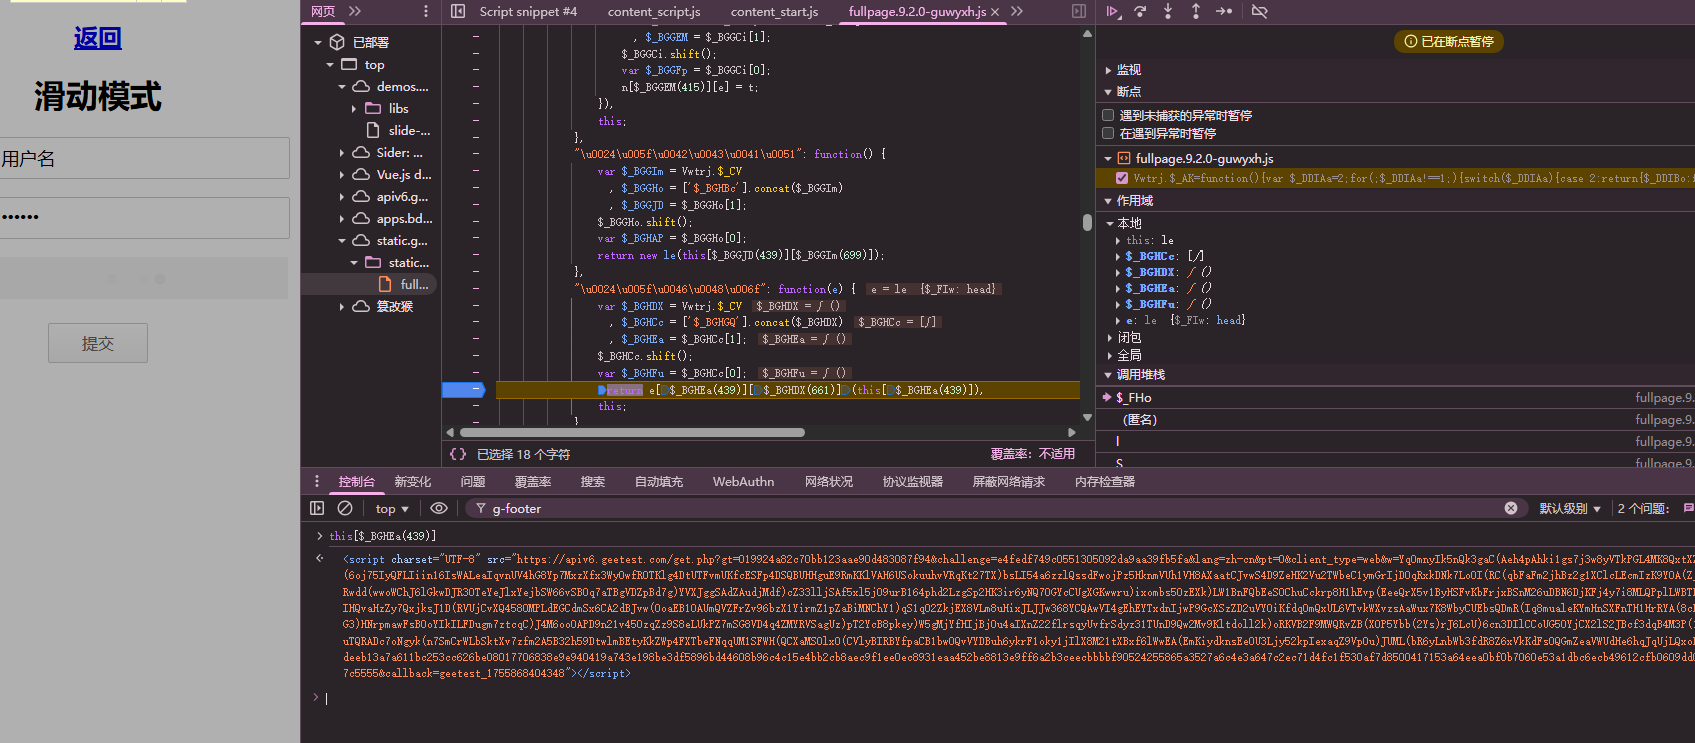
Task: Create a live expression eye icon
Action: pos(439,508)
